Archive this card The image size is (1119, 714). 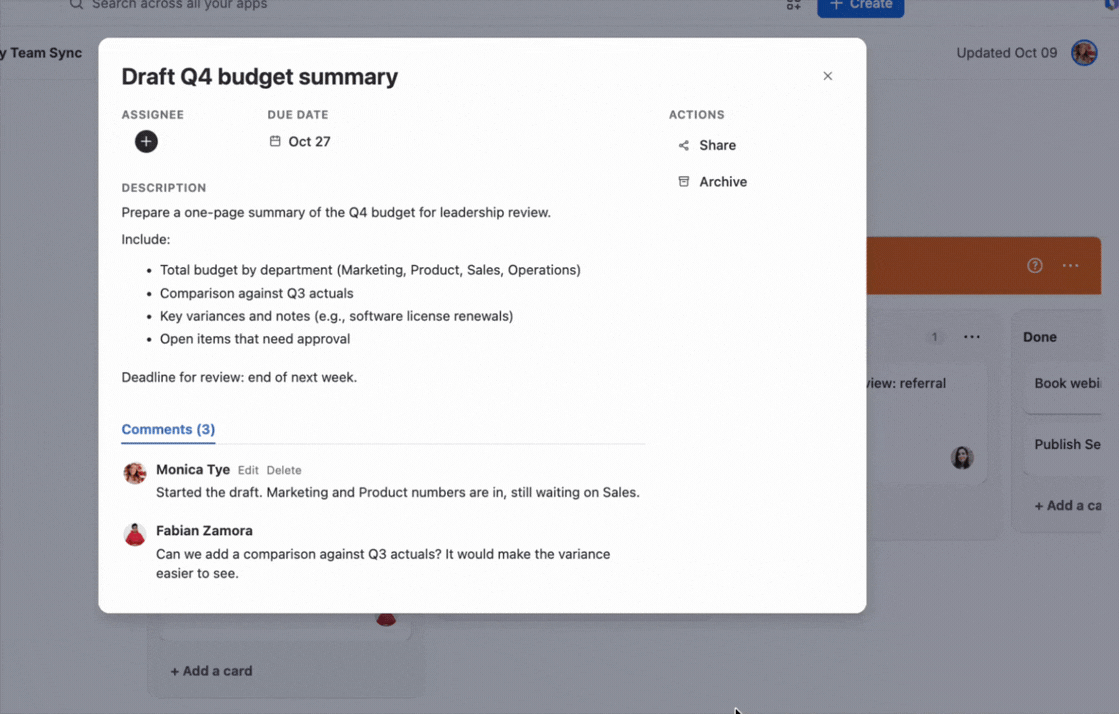click(712, 181)
